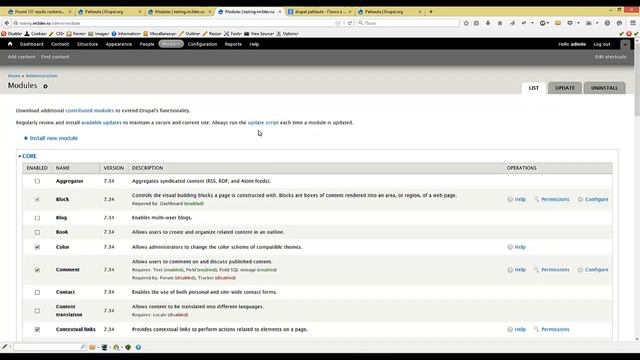
Task: Open the Structure admin menu item
Action: tap(87, 44)
